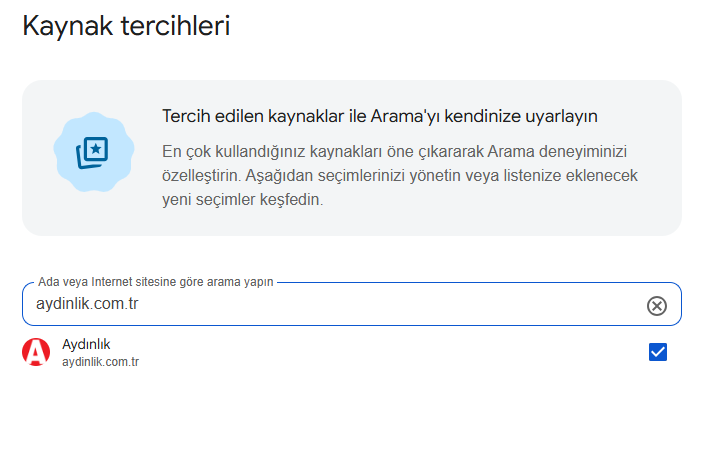This screenshot has width=713, height=452.
Task: Click the search field containing aydinlik.com.tr
Action: 351,304
